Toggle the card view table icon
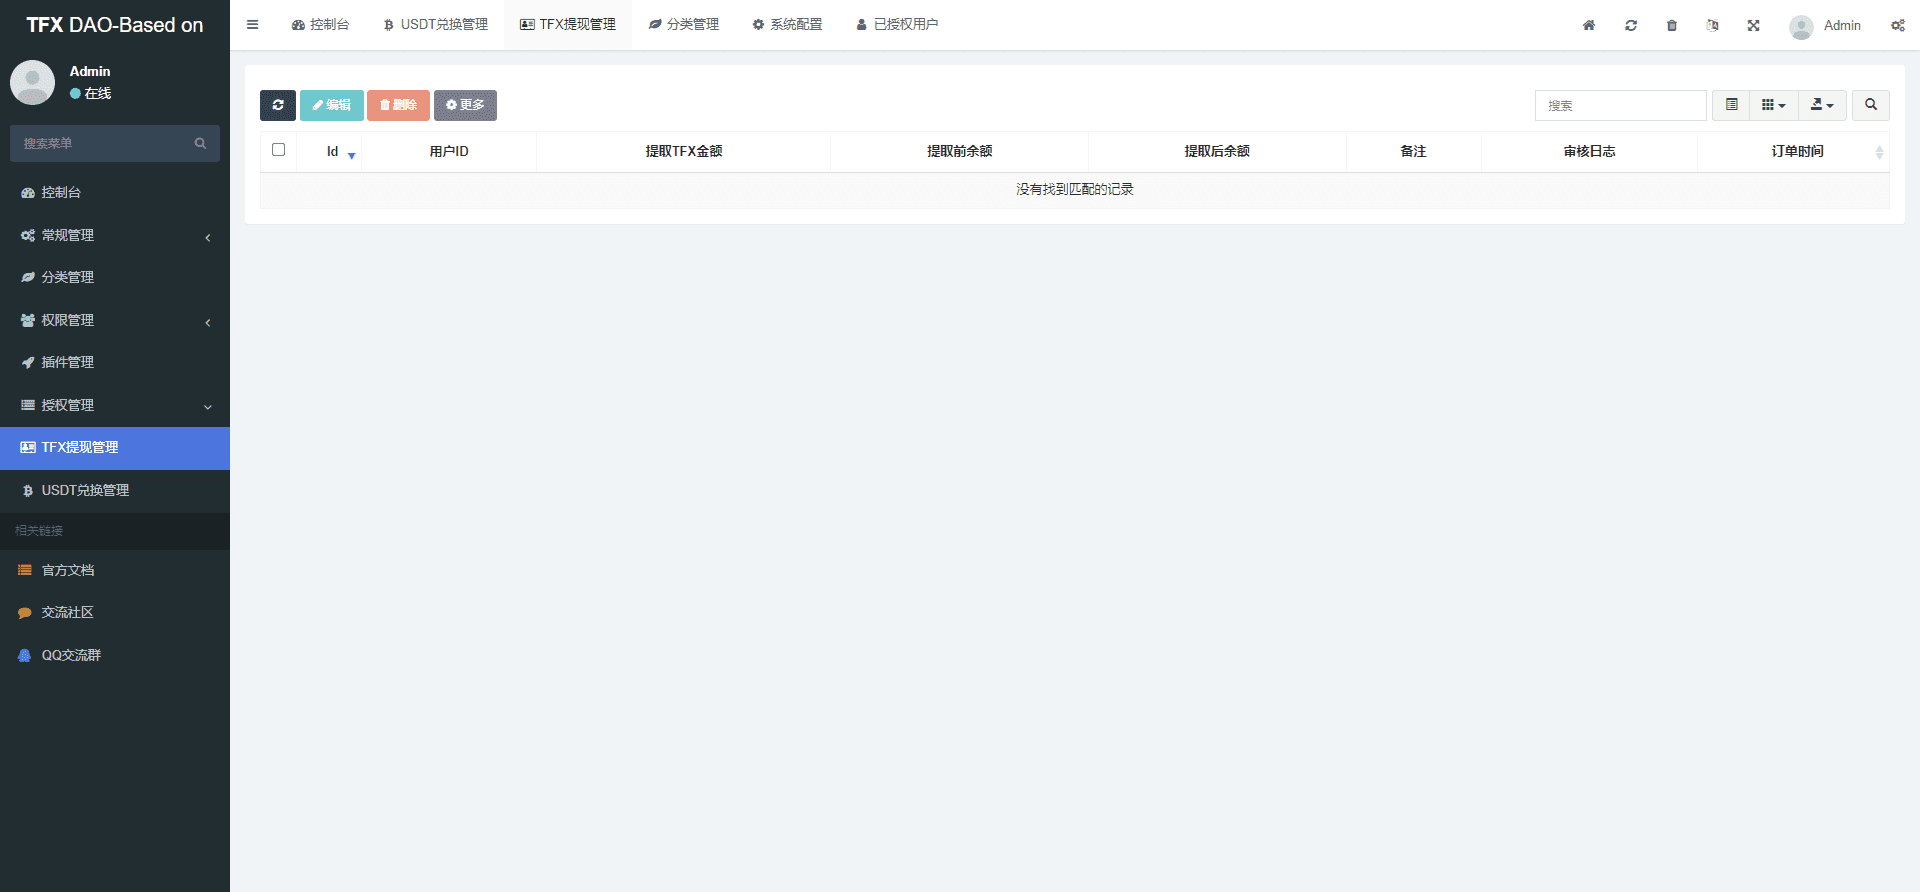 pyautogui.click(x=1731, y=105)
